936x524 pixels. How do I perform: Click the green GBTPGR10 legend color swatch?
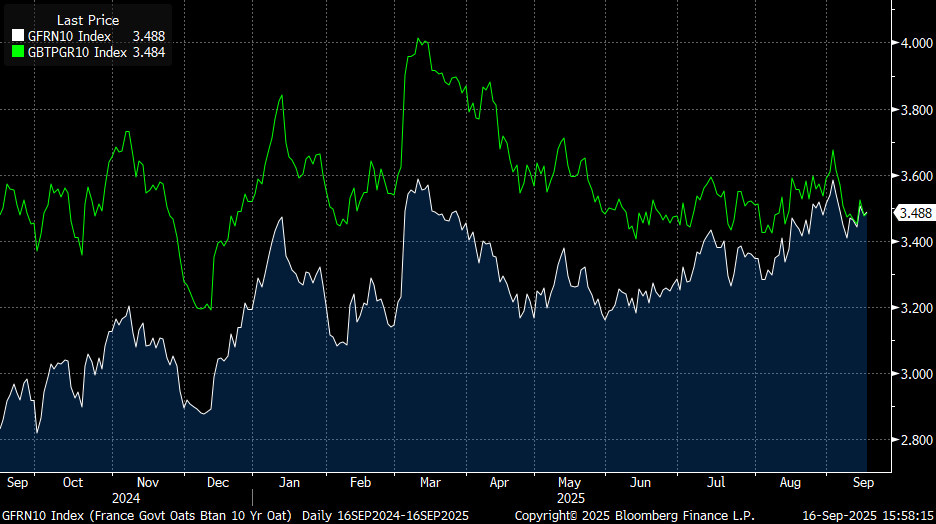coord(17,52)
